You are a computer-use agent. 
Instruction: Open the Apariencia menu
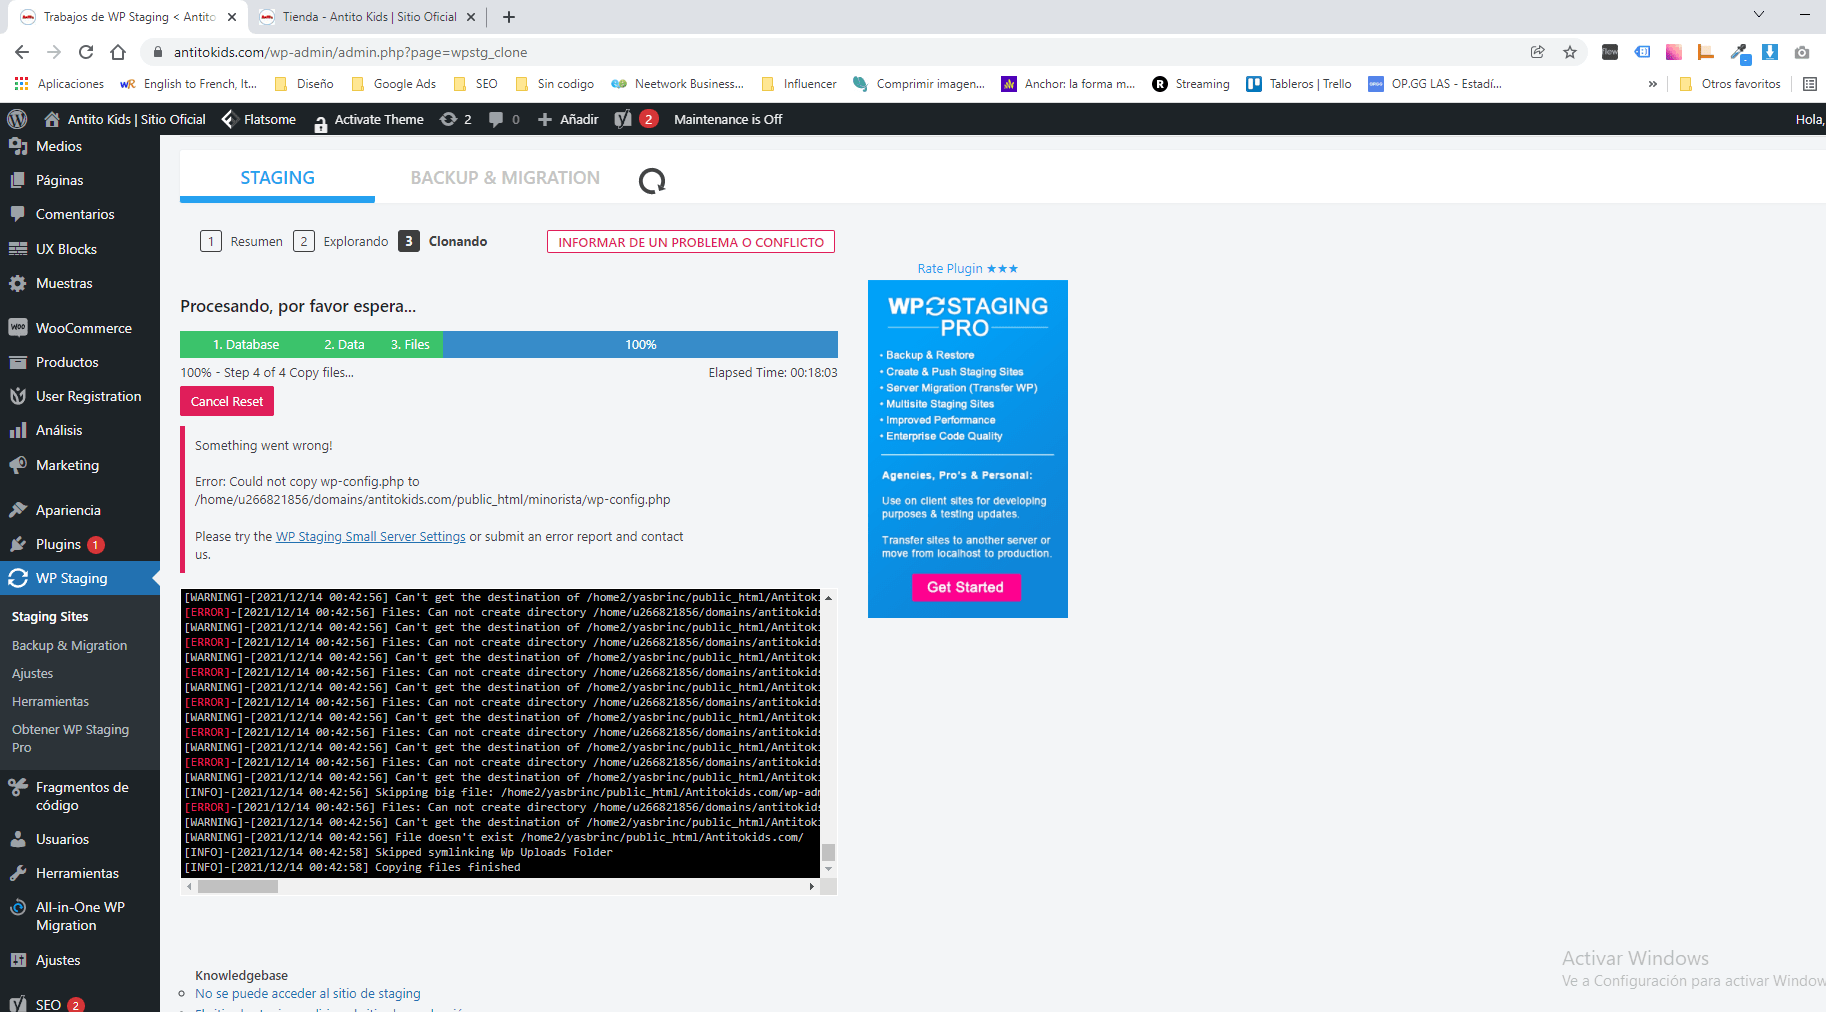(68, 510)
